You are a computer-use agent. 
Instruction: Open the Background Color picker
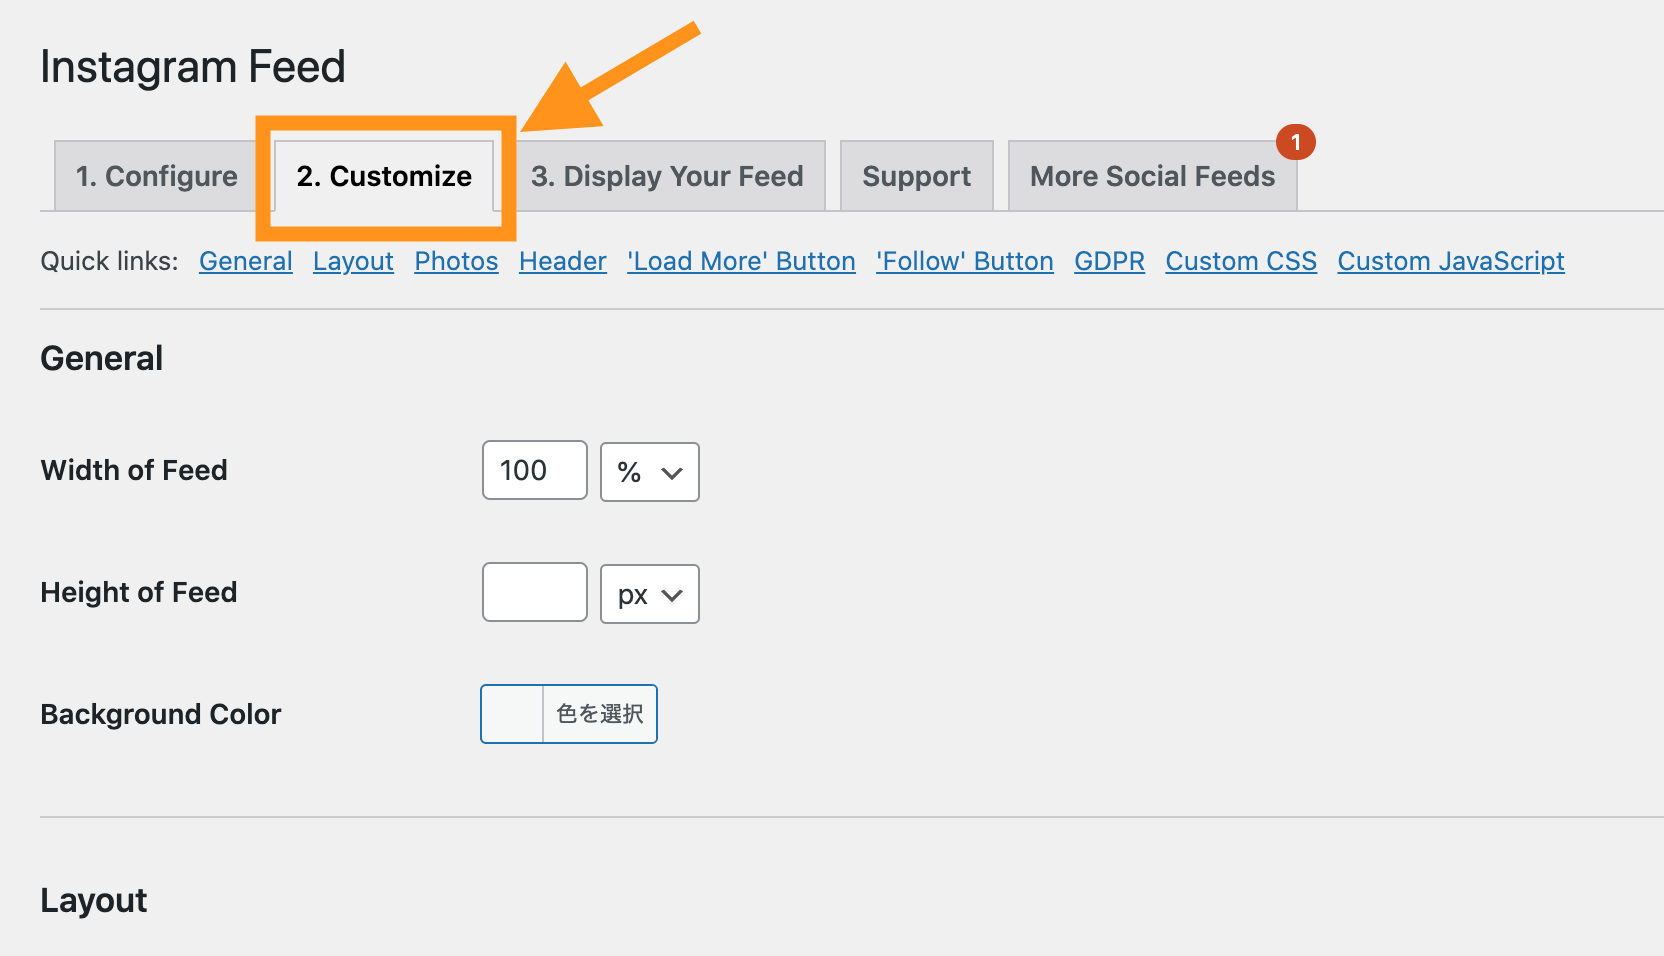(x=567, y=713)
